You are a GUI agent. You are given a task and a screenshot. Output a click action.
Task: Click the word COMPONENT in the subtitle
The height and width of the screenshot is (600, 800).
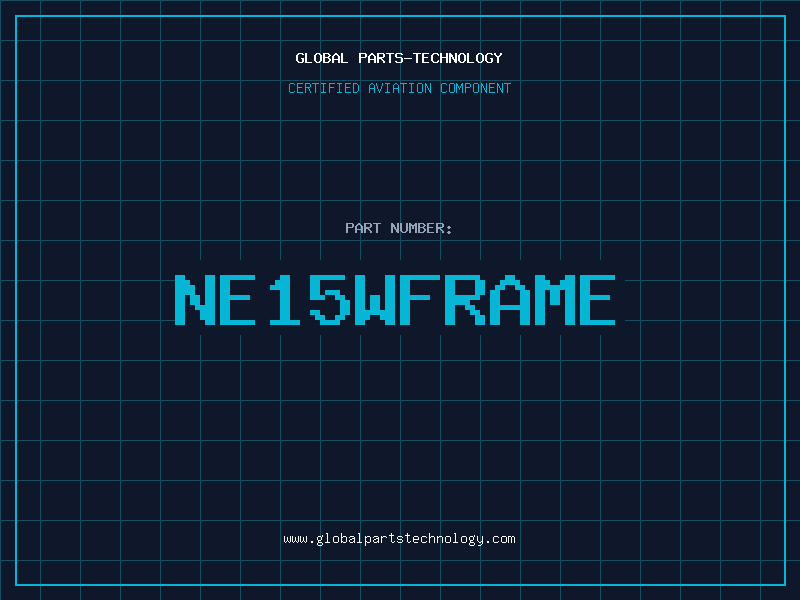click(476, 89)
